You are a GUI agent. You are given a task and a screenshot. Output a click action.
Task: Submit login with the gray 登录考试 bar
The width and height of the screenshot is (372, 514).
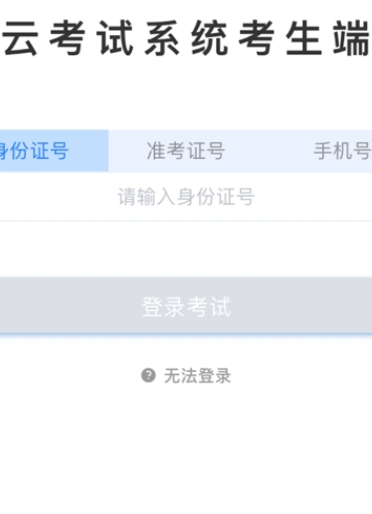[186, 305]
